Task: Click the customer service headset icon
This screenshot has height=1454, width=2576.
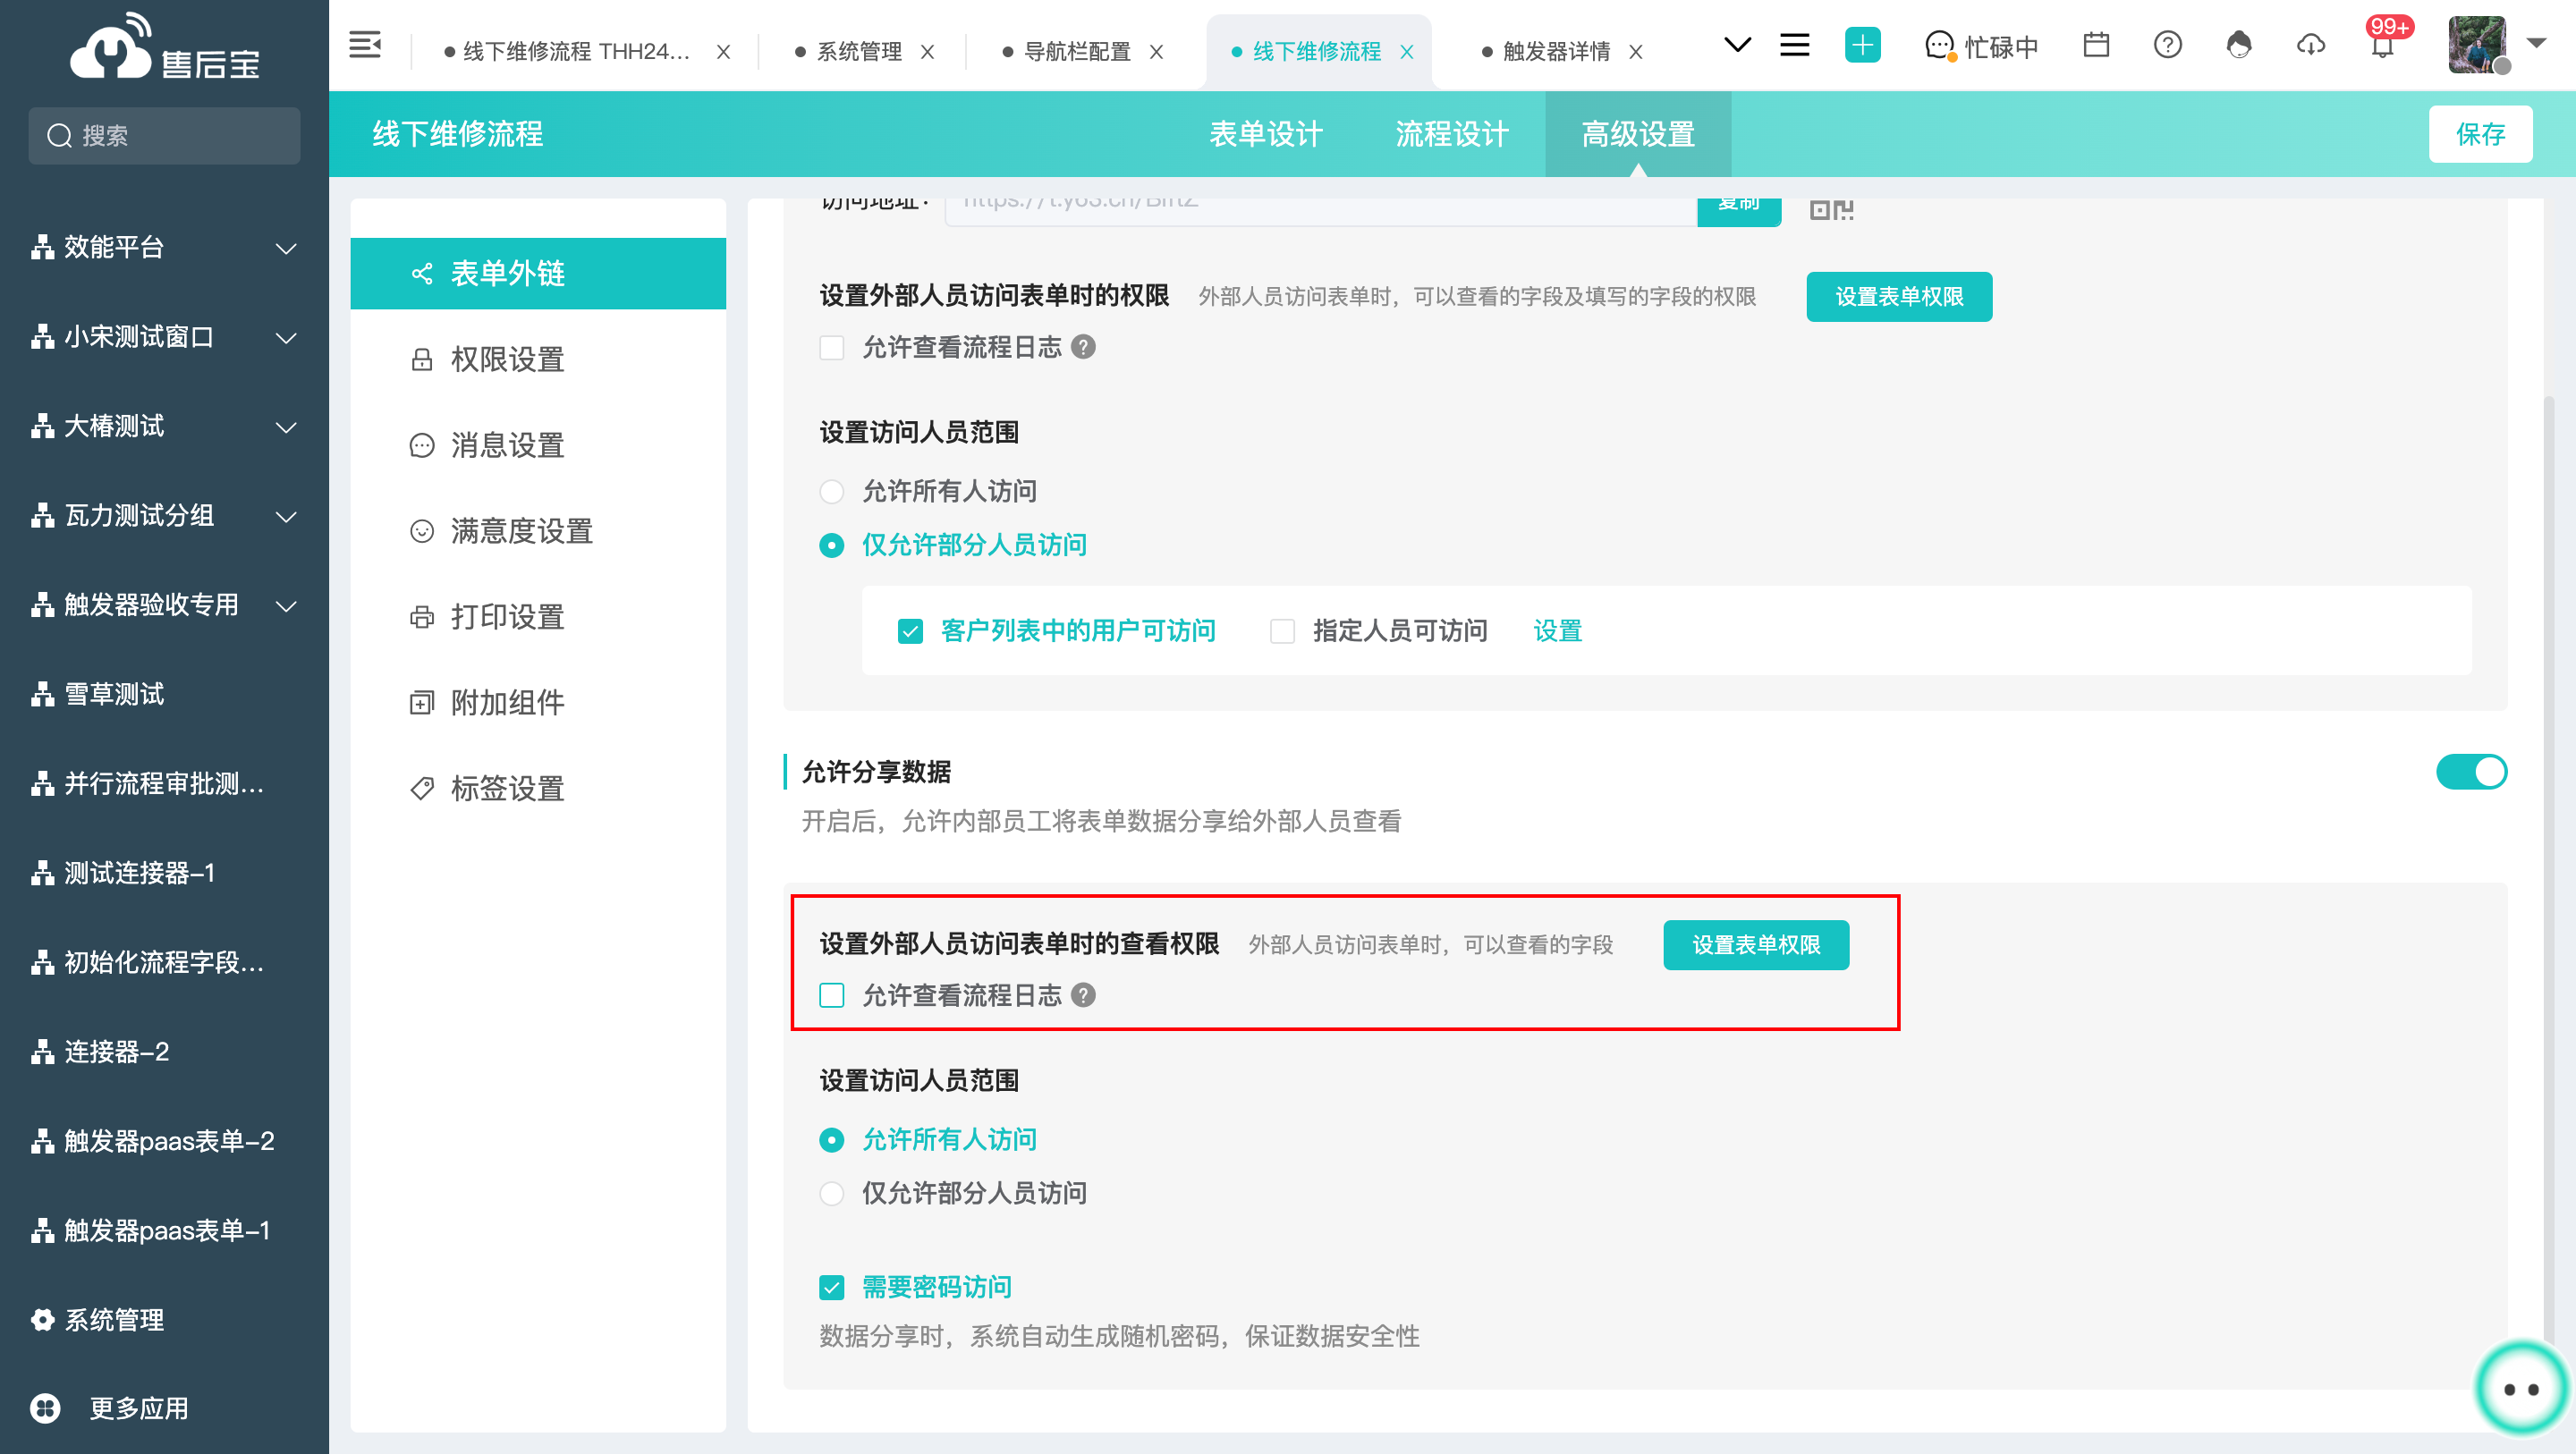Action: [2239, 46]
